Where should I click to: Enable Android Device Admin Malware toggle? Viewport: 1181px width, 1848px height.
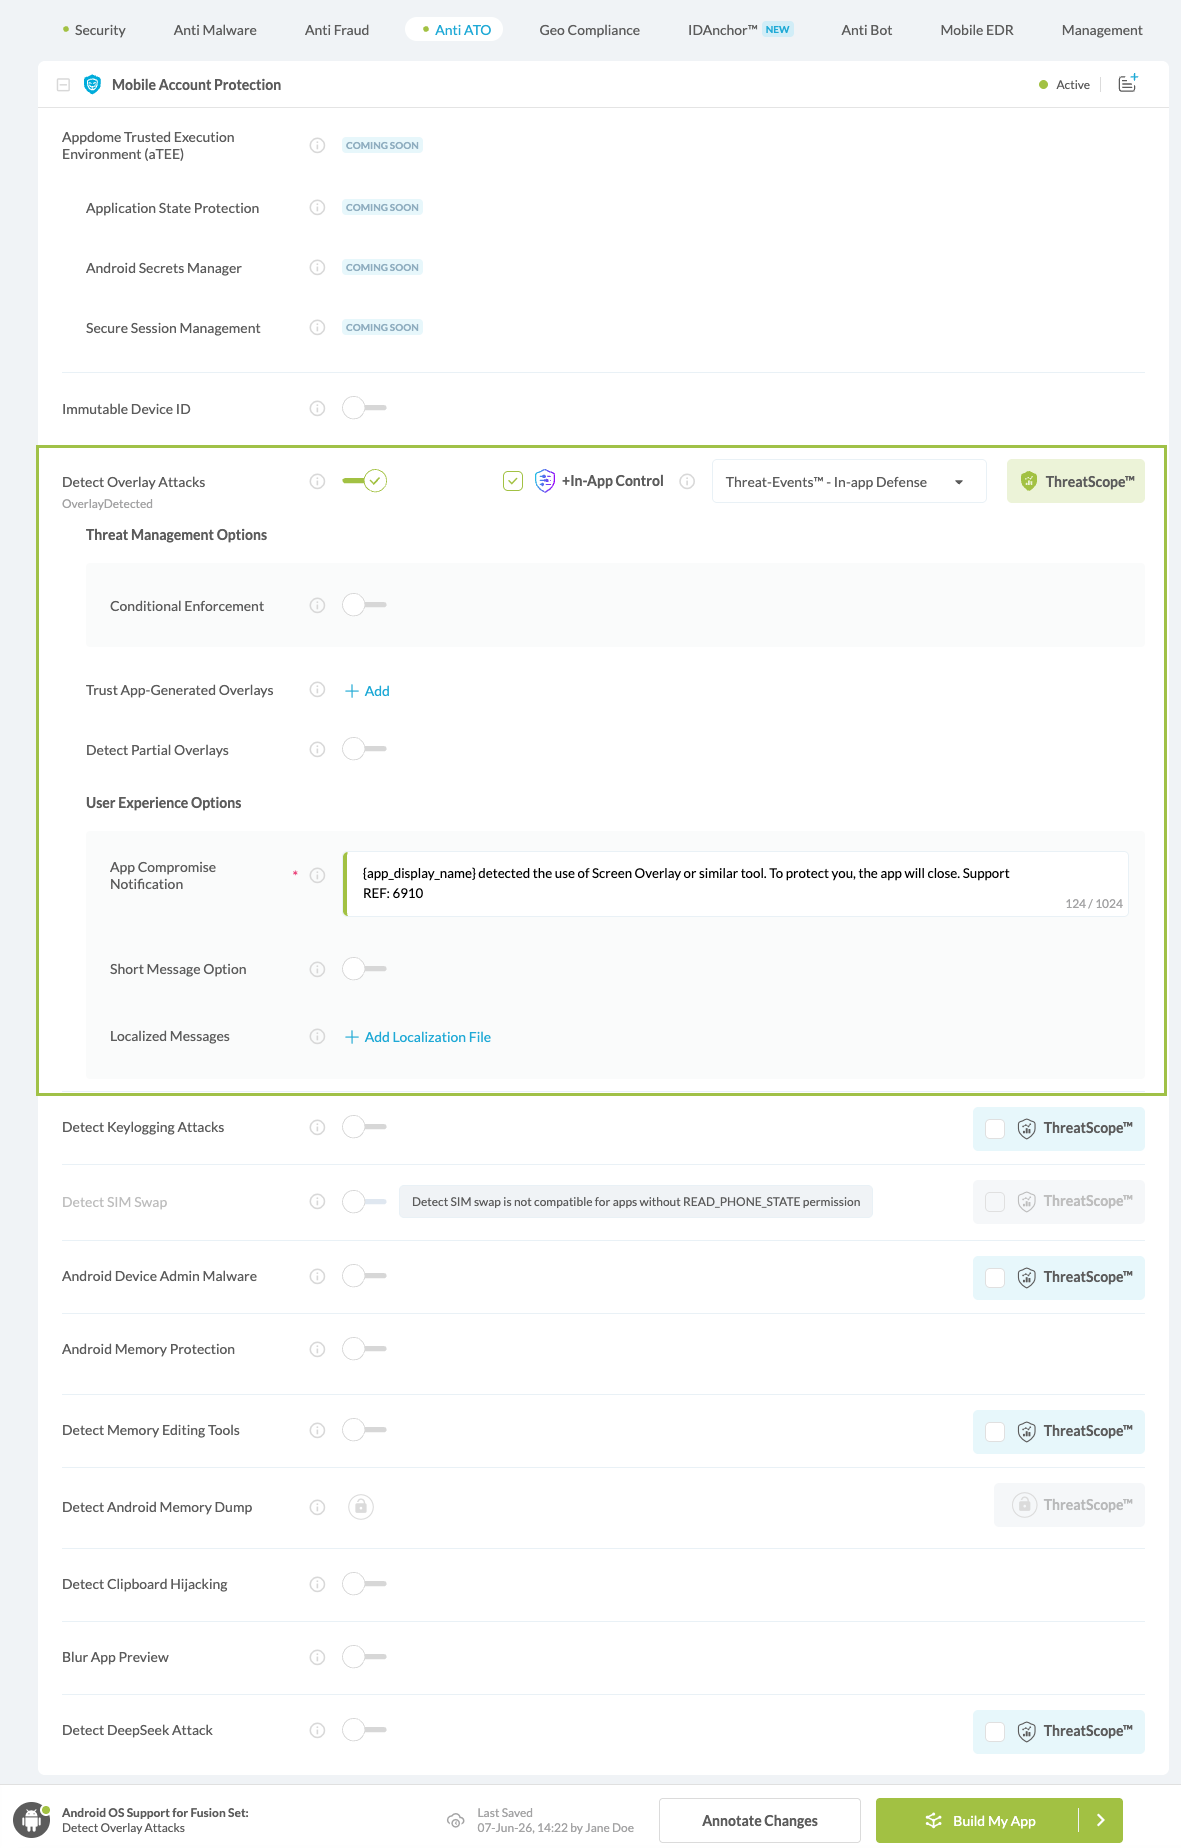pyautogui.click(x=364, y=1276)
